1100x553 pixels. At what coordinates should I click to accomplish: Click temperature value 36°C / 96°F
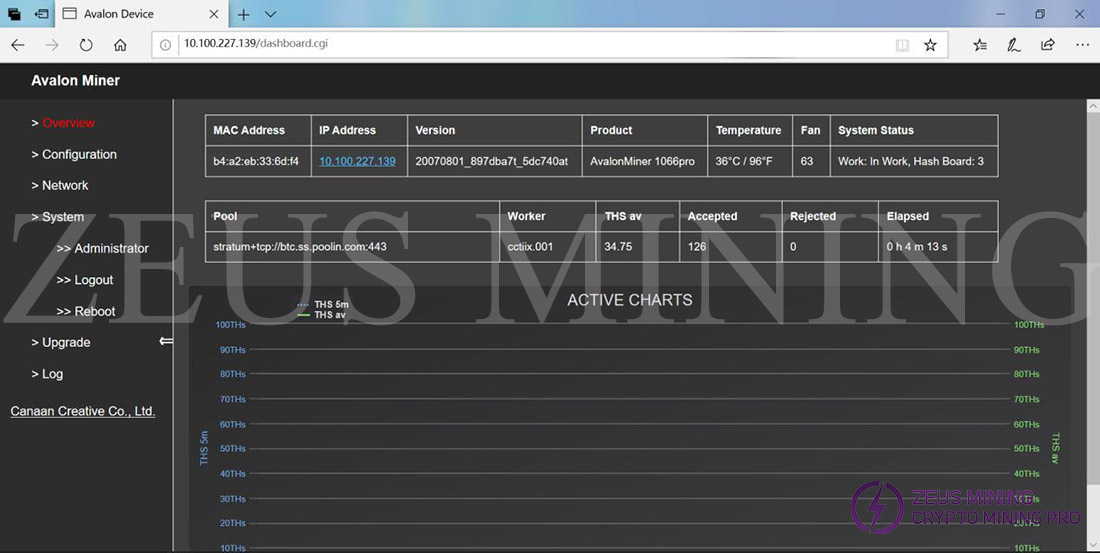[744, 161]
